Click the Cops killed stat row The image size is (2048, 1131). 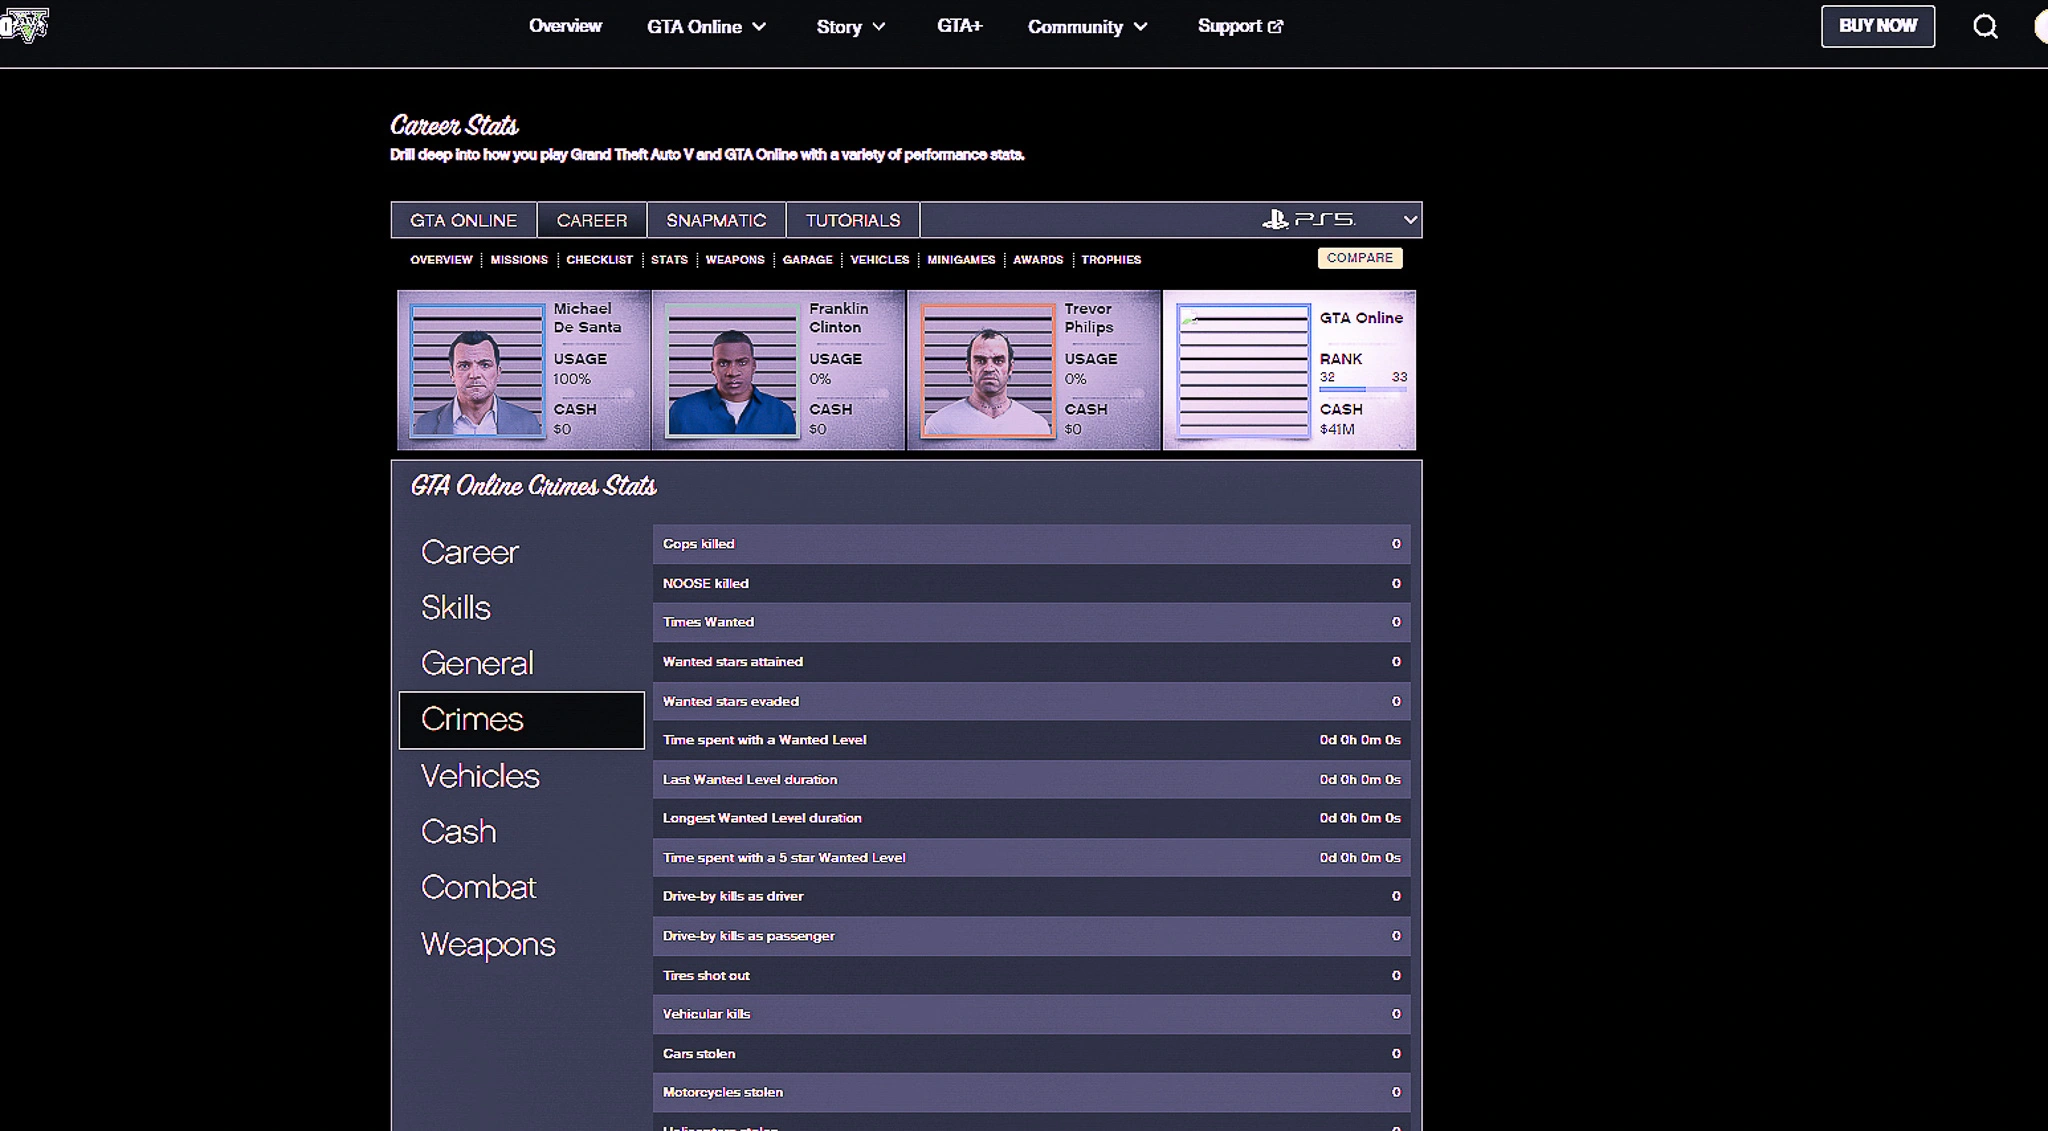click(1031, 544)
